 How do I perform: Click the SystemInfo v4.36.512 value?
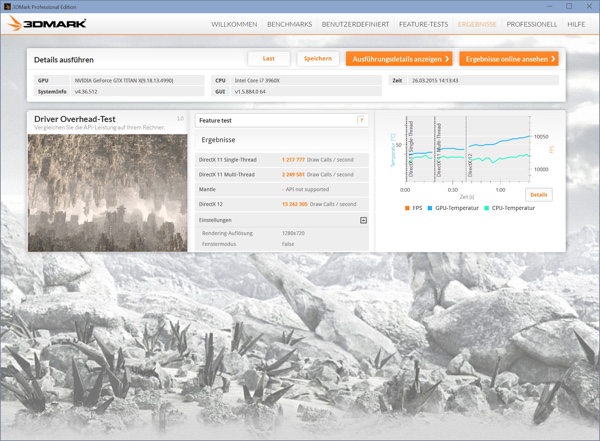pos(137,91)
